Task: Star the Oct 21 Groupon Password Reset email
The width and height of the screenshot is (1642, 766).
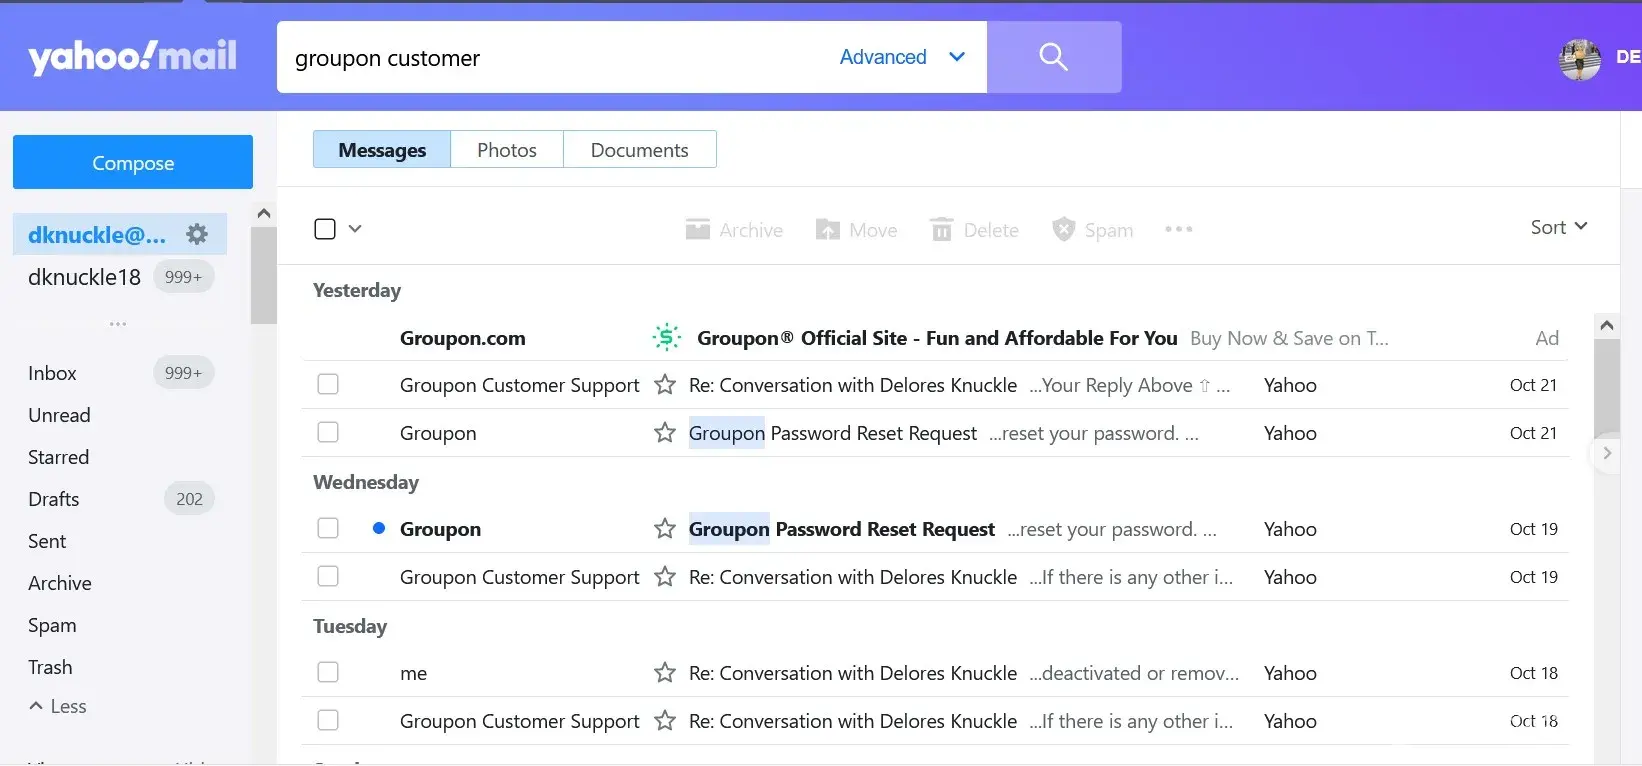Action: (x=665, y=433)
